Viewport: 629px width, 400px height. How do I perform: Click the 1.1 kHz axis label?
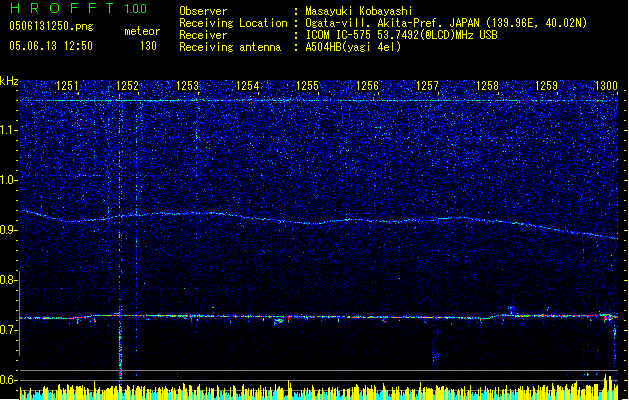click(9, 130)
